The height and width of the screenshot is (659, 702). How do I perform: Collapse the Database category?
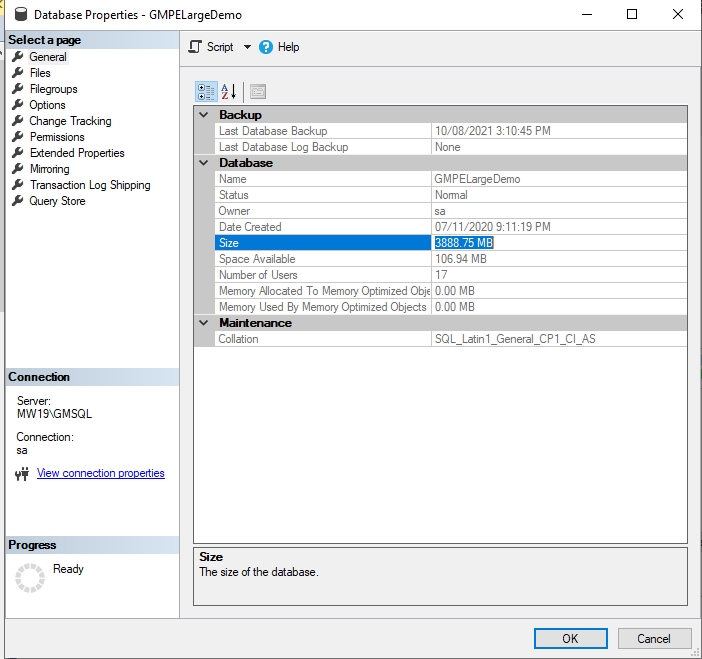coord(204,163)
